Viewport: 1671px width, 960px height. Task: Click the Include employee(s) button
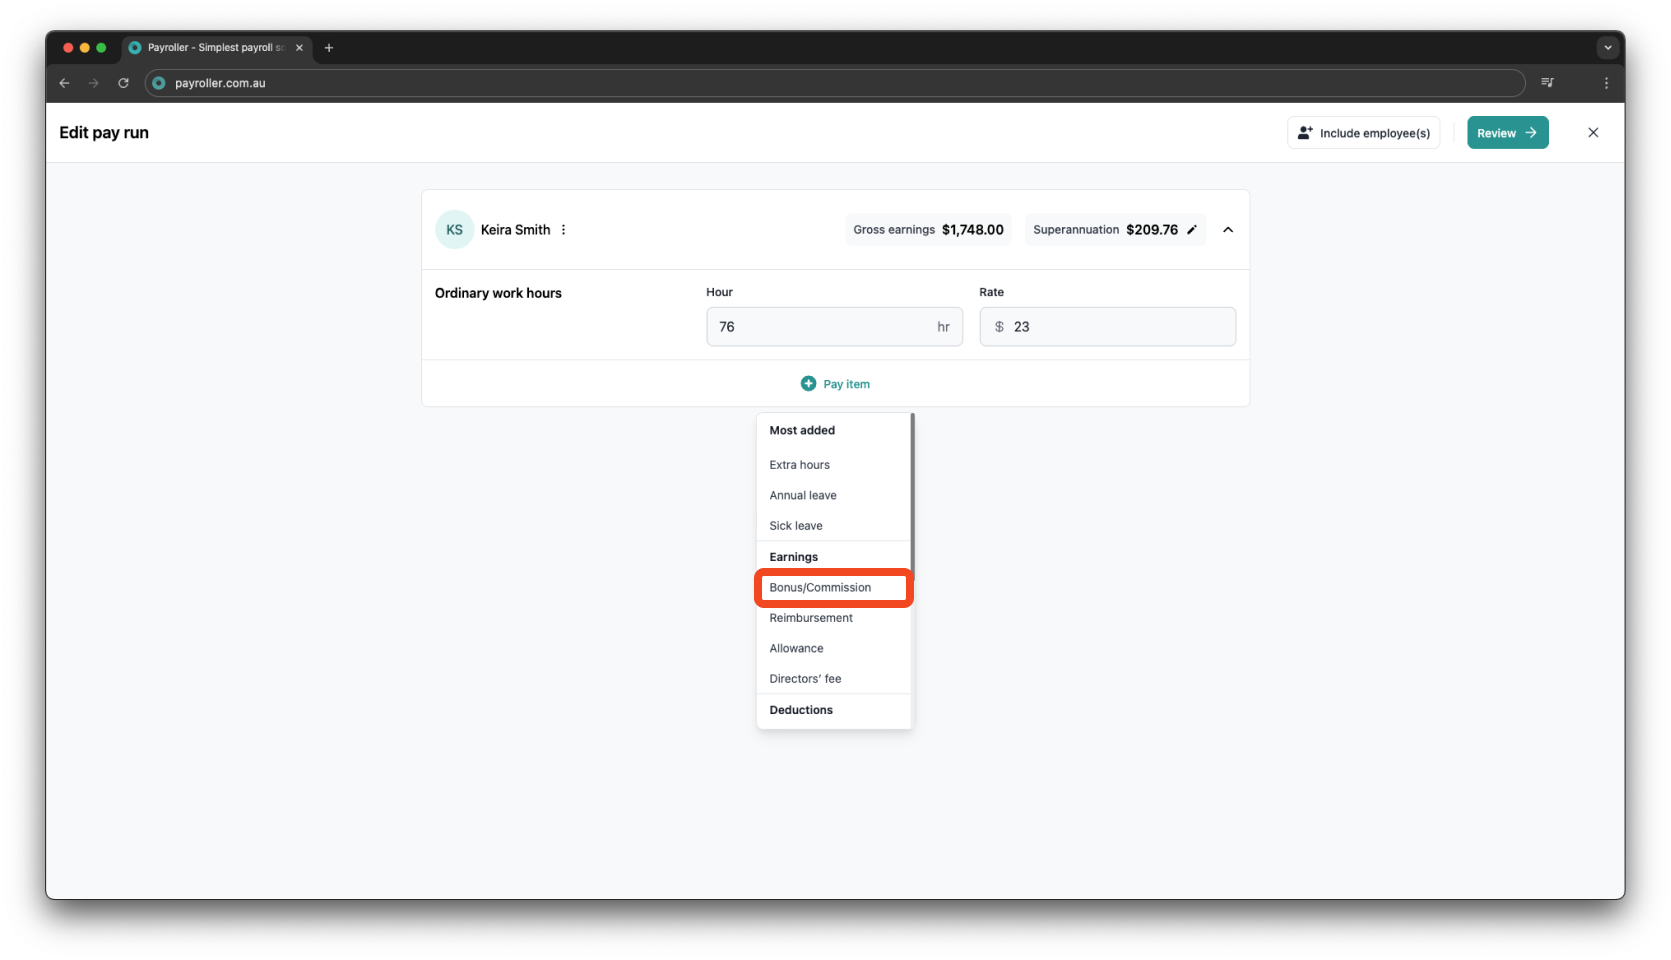1363,132
